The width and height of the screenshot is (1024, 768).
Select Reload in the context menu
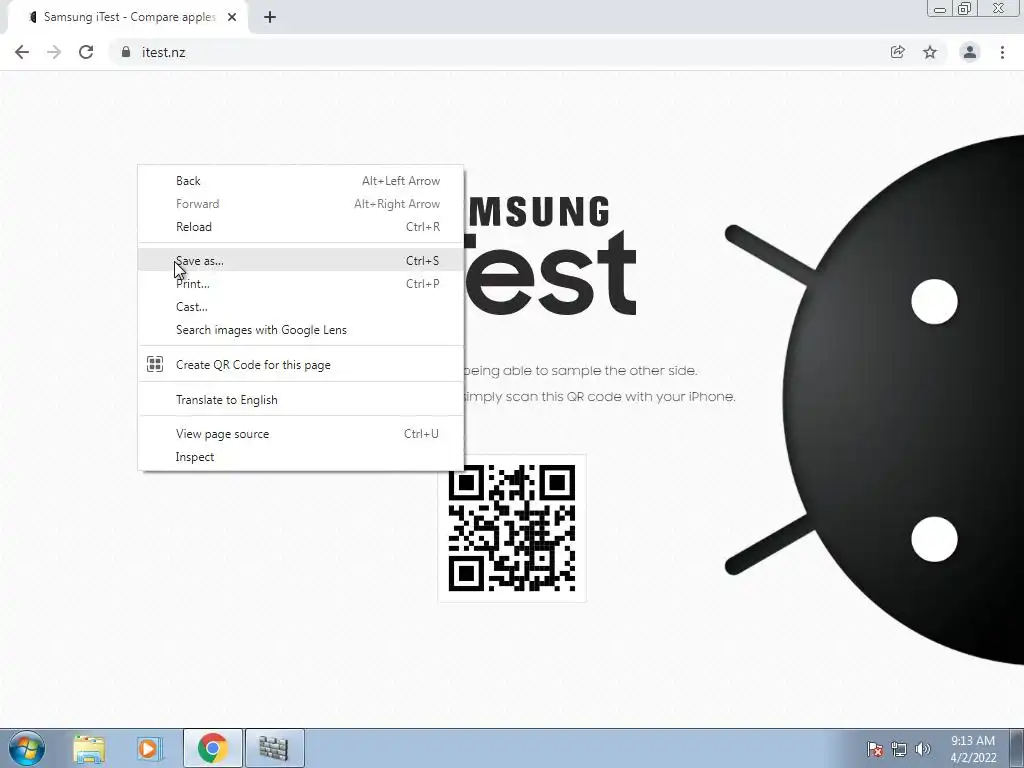[301, 227]
